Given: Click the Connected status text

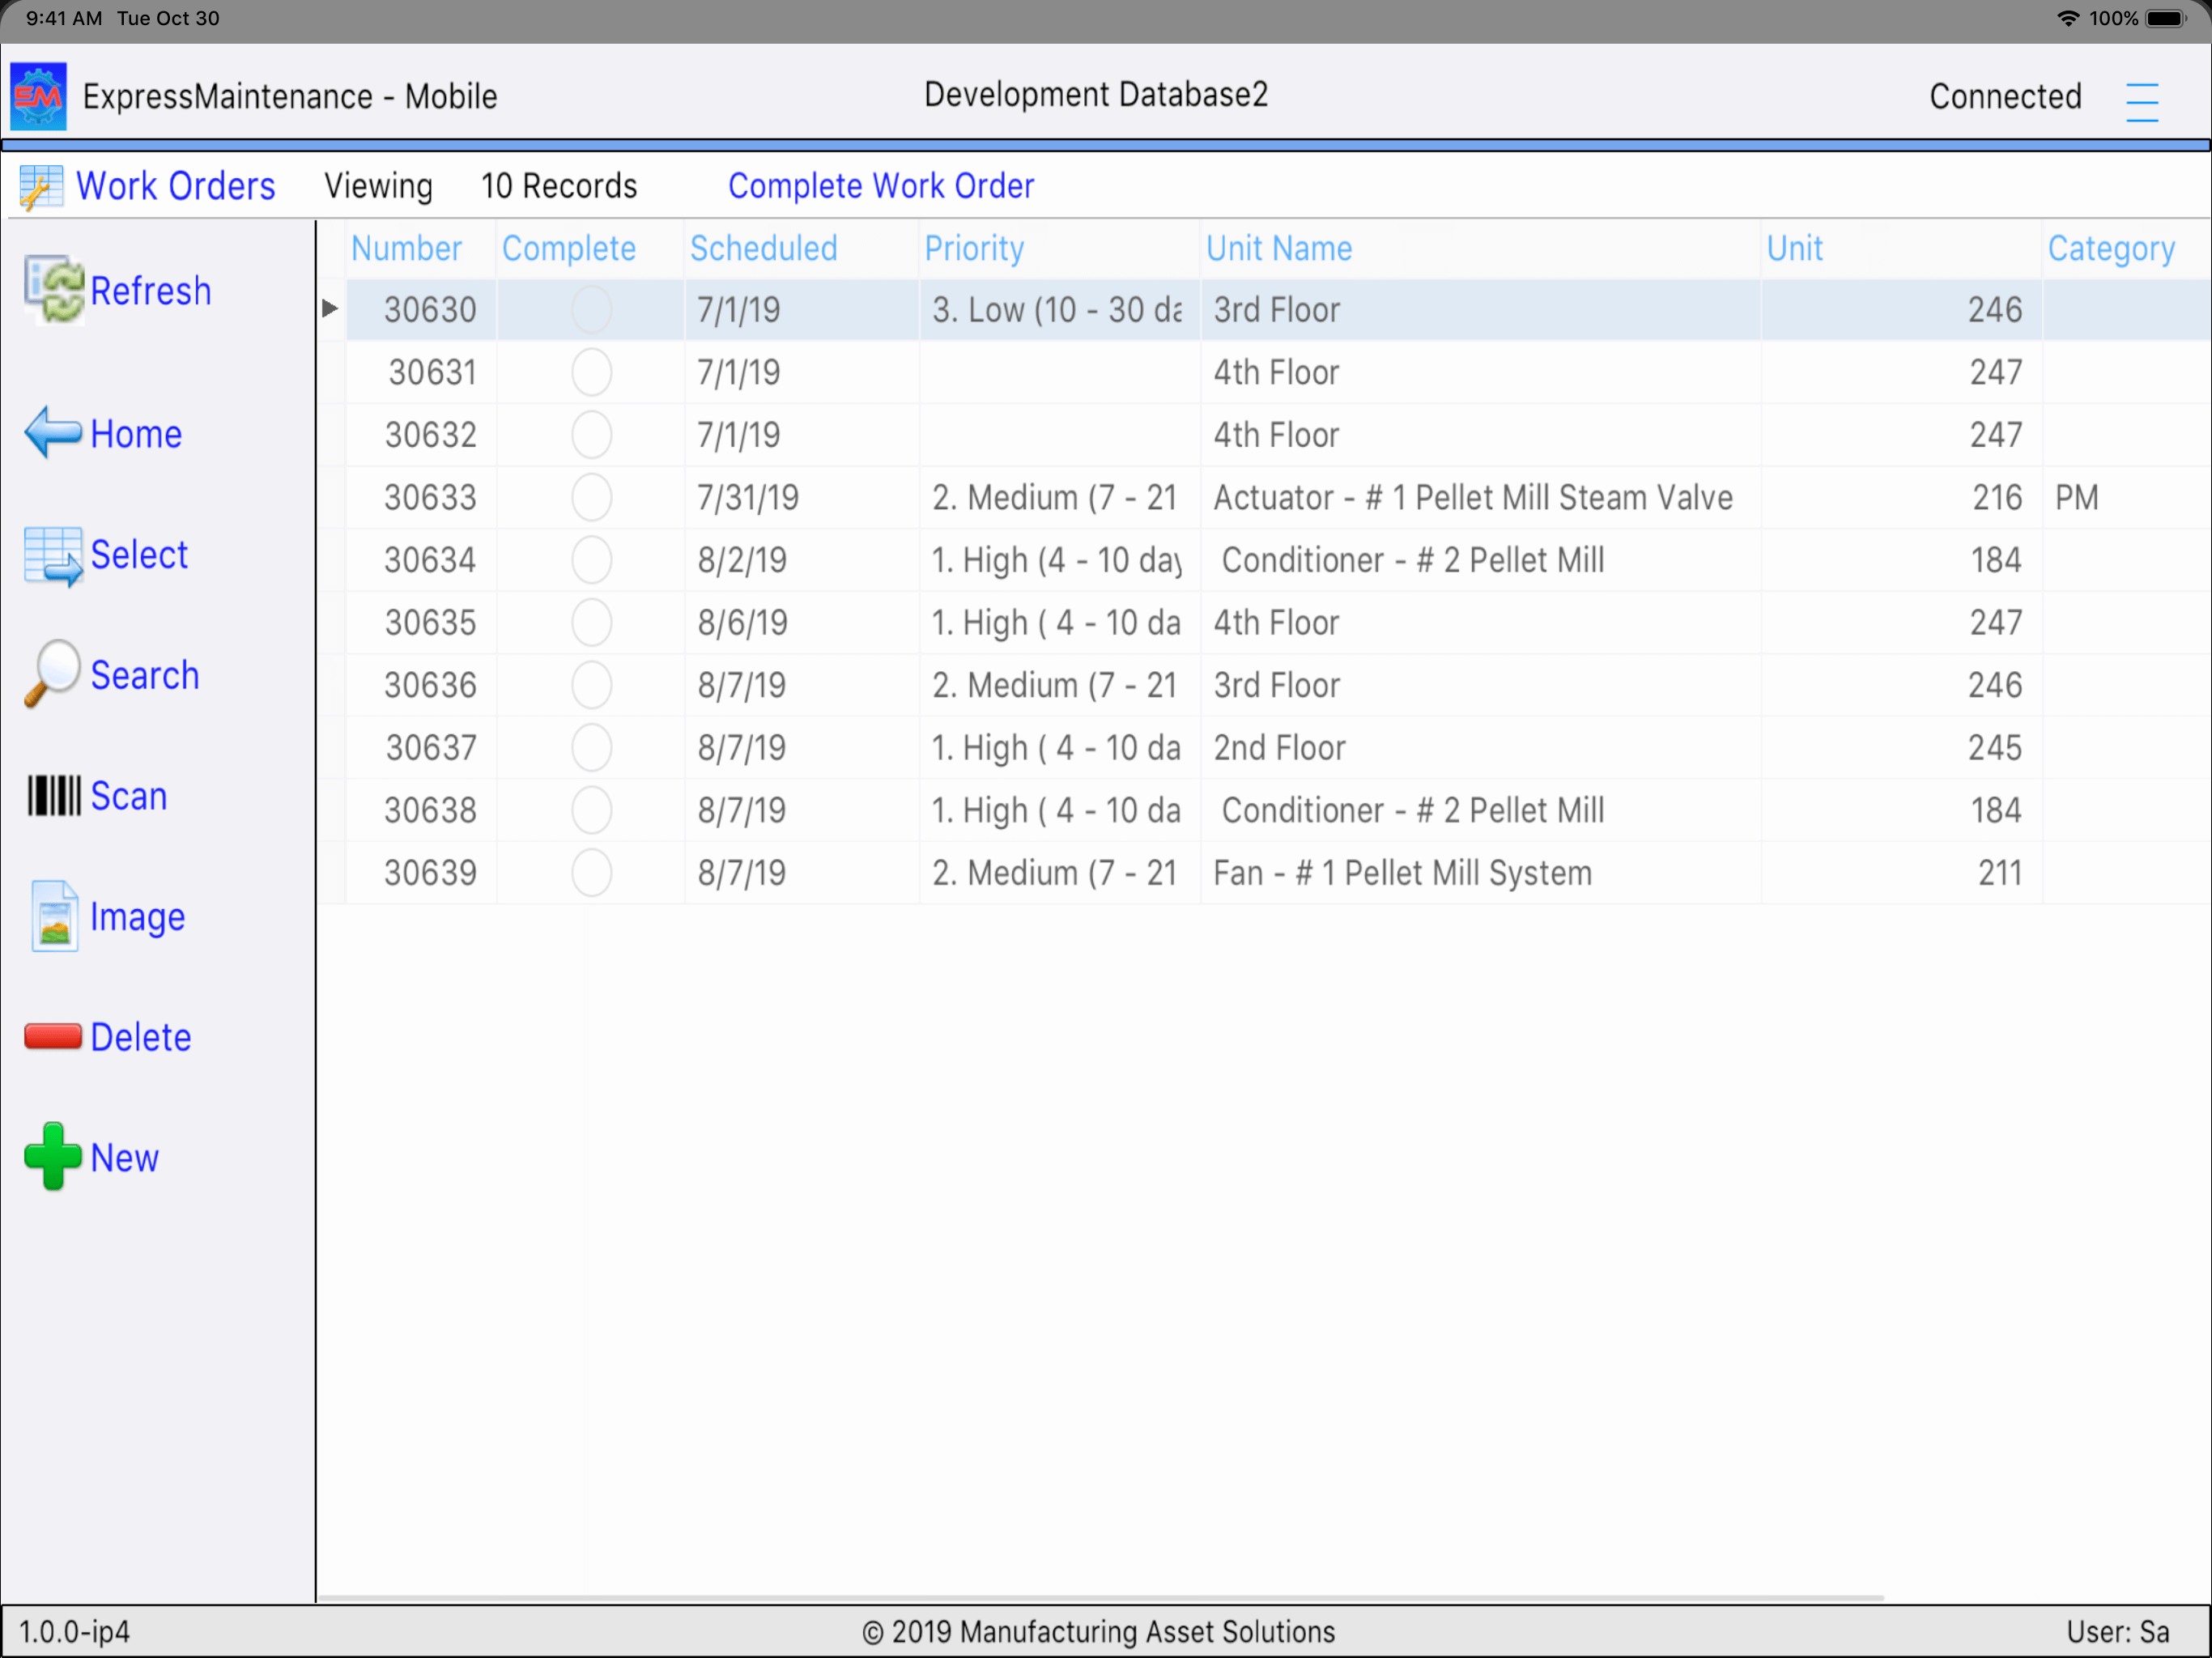Looking at the screenshot, I should tap(2005, 97).
